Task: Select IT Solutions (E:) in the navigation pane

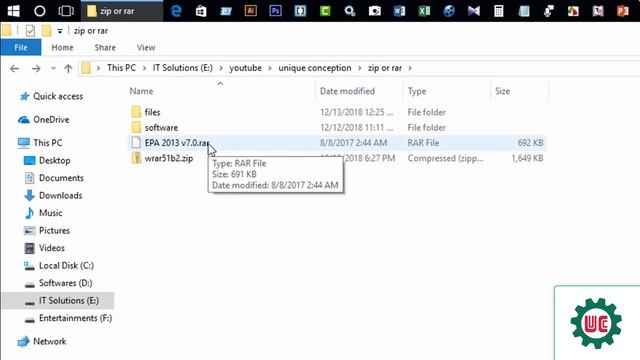Action: [69, 301]
